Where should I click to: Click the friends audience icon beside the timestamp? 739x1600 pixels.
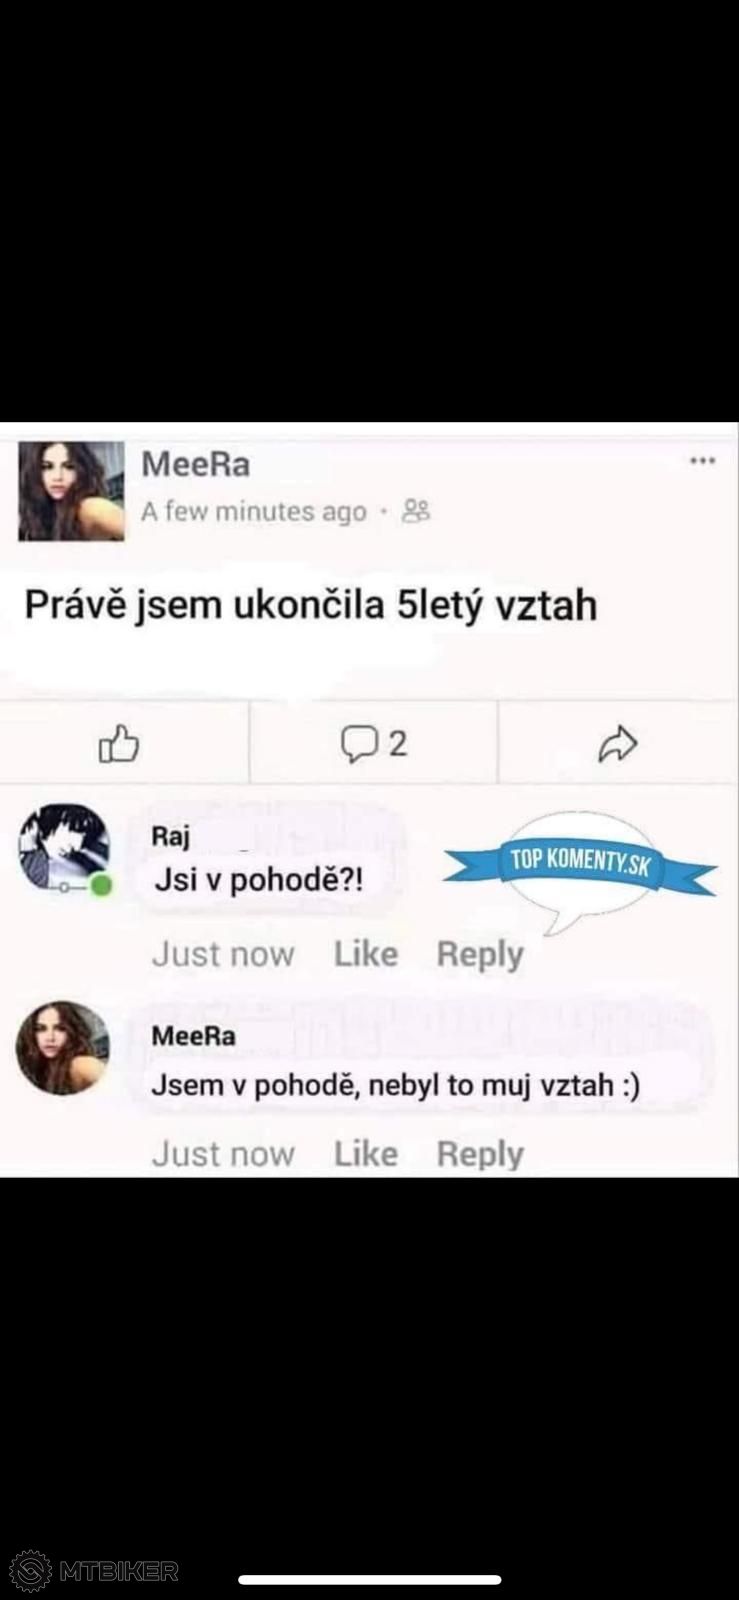[416, 511]
